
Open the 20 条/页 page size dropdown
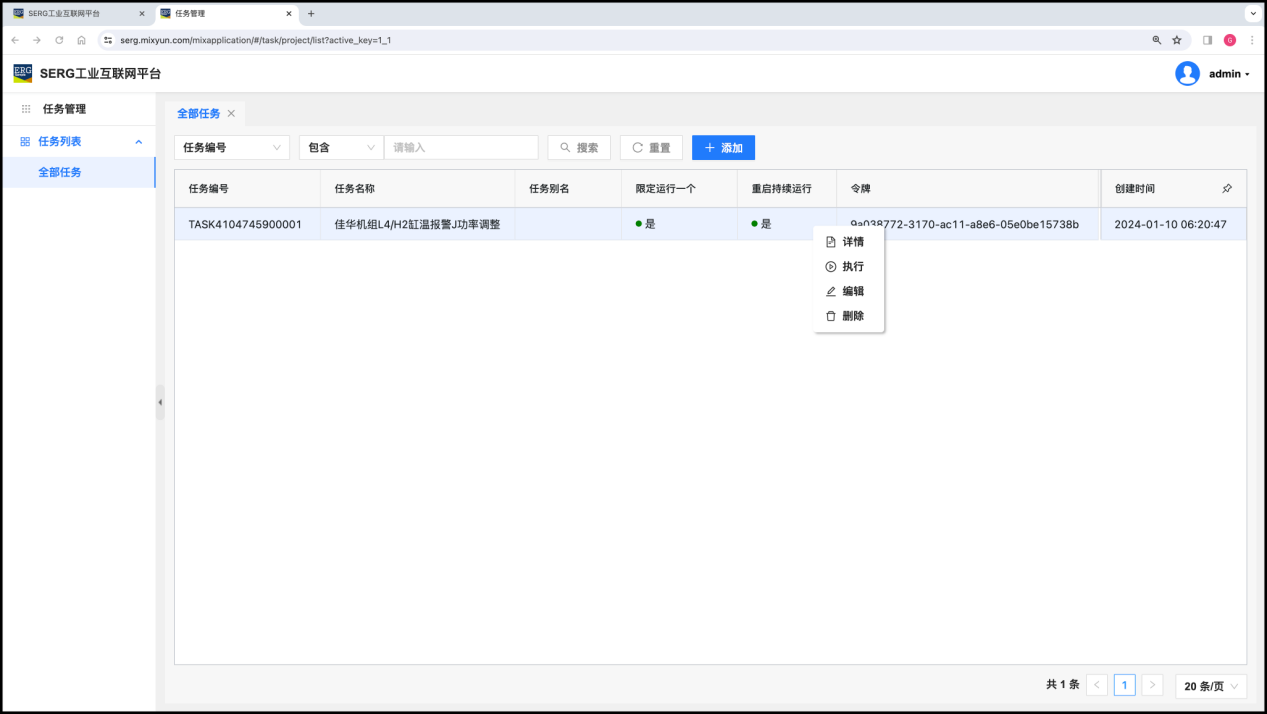[1211, 686]
